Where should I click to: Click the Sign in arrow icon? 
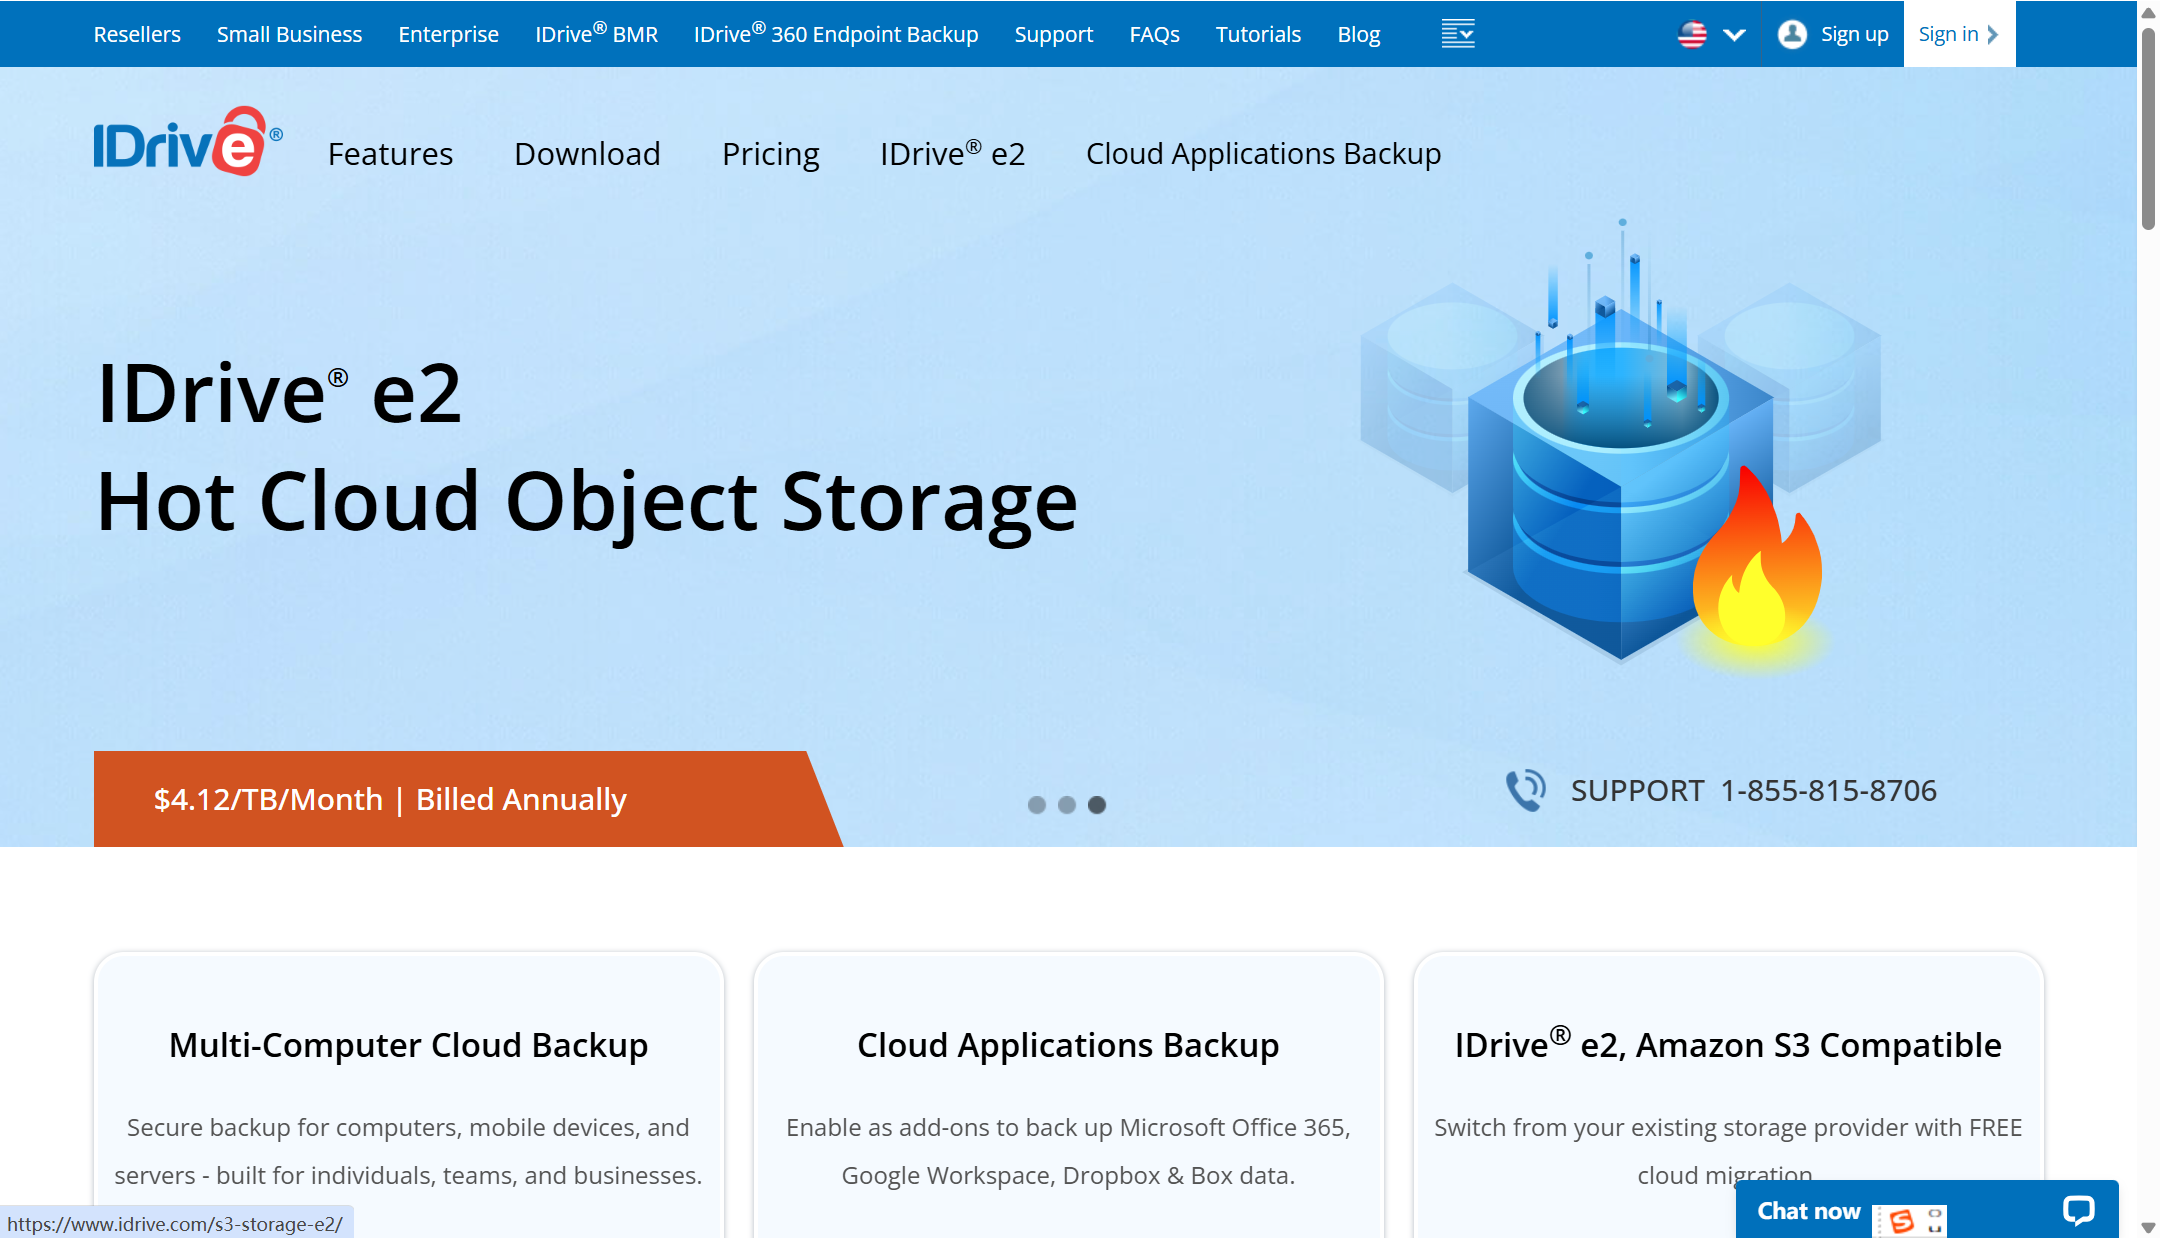1993,34
